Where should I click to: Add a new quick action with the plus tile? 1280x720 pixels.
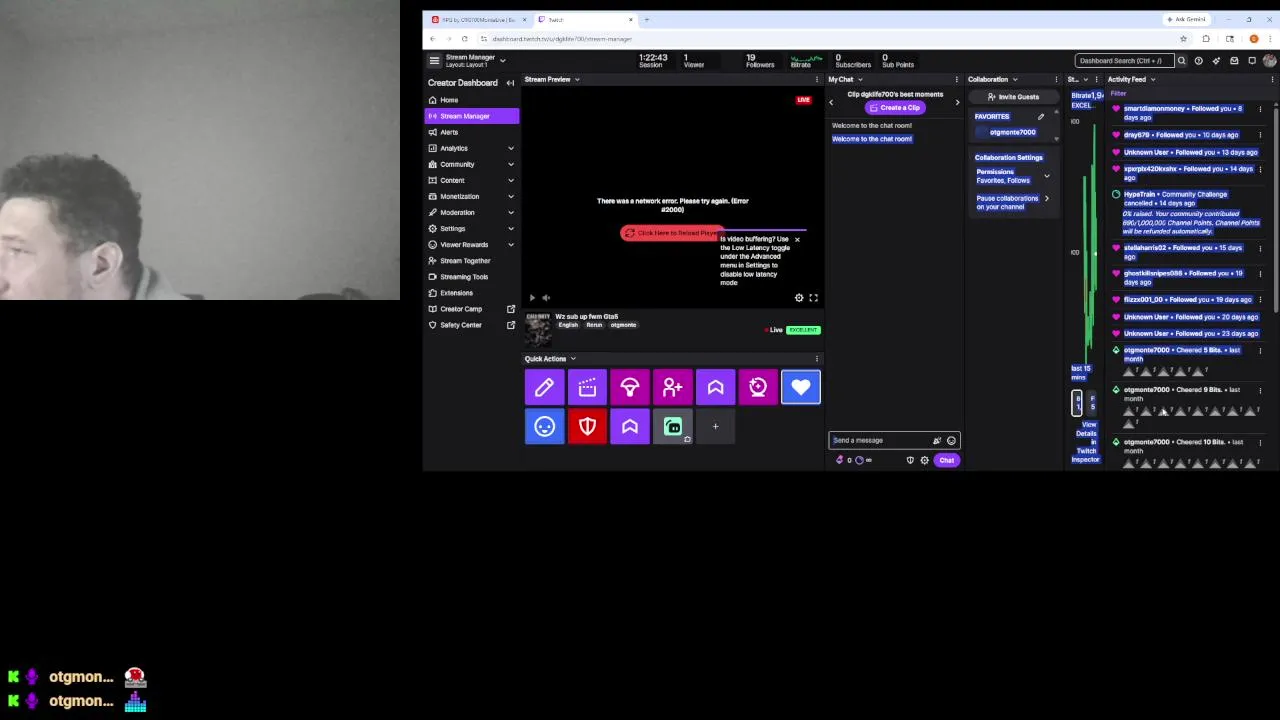[x=715, y=427]
